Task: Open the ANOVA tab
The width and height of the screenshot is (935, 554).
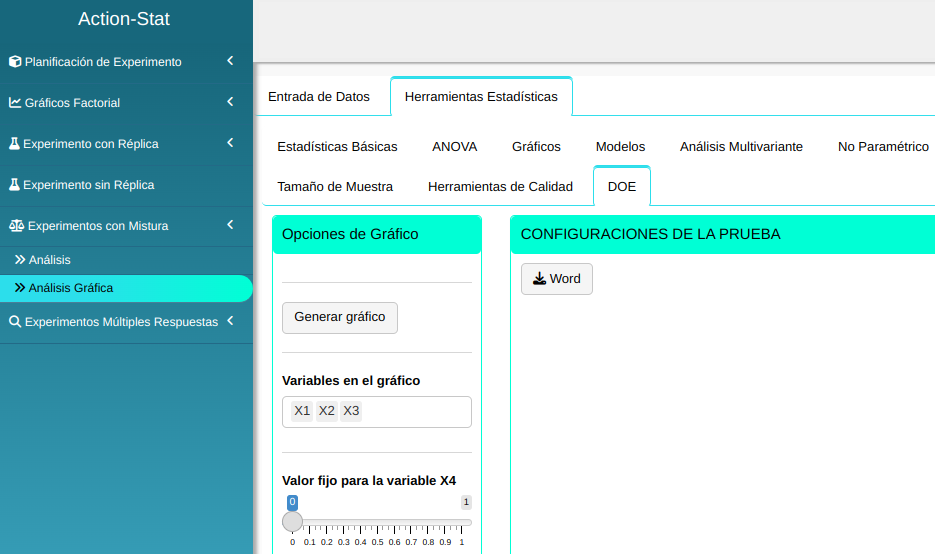Action: [455, 147]
